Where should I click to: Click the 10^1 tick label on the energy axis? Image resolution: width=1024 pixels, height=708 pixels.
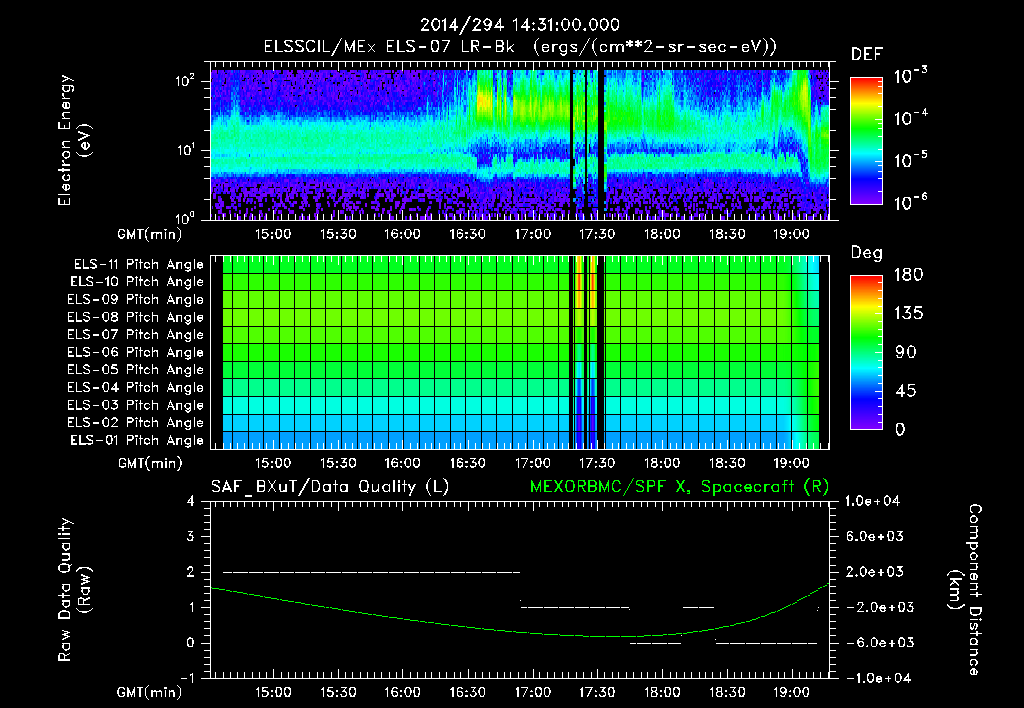[185, 150]
